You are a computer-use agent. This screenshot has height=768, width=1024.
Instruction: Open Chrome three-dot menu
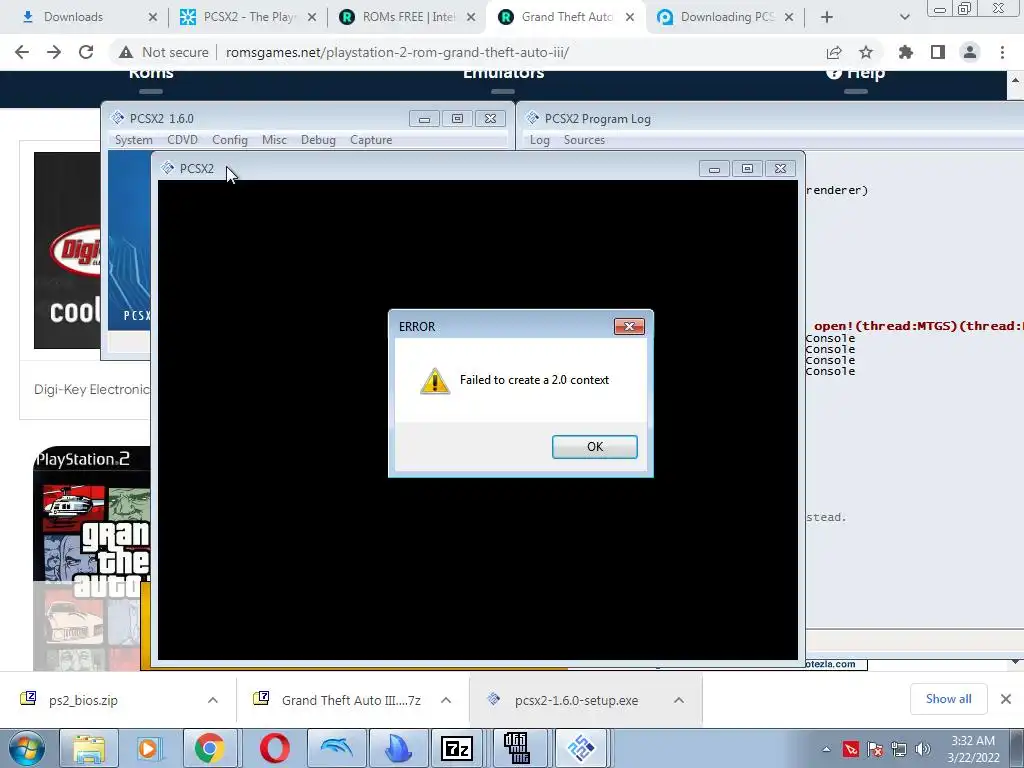tap(1002, 52)
